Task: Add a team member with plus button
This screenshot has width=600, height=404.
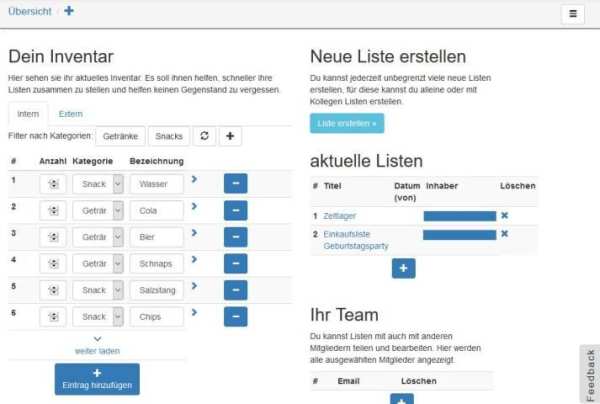Action: click(402, 399)
